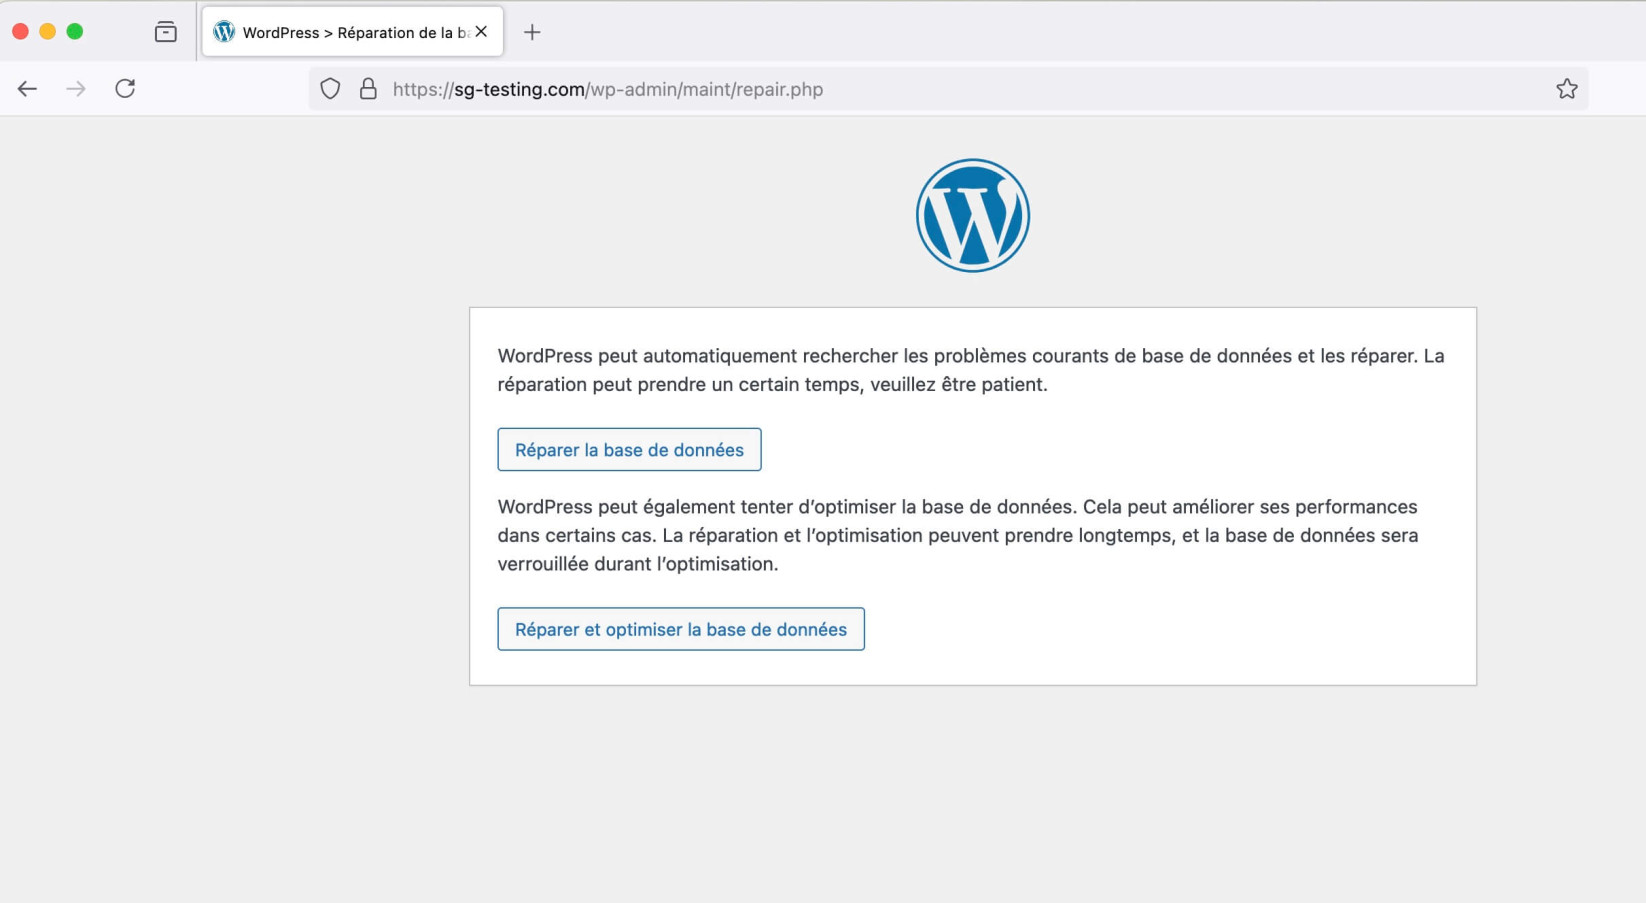This screenshot has width=1646, height=903.
Task: Click the yellow minimize window button
Action: [47, 32]
